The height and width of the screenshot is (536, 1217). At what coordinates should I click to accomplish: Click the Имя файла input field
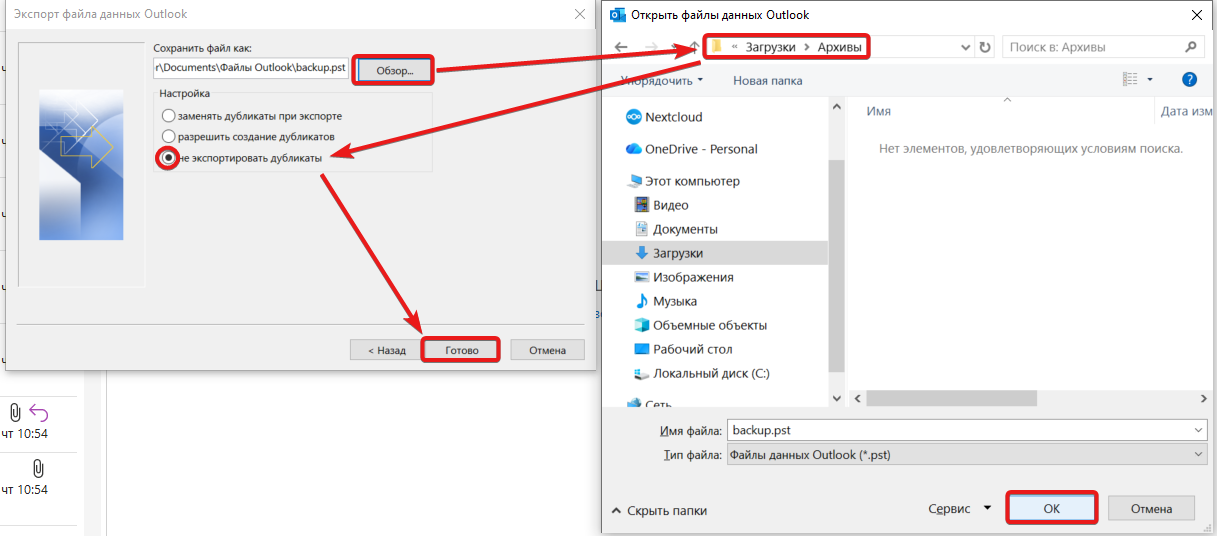click(x=966, y=430)
